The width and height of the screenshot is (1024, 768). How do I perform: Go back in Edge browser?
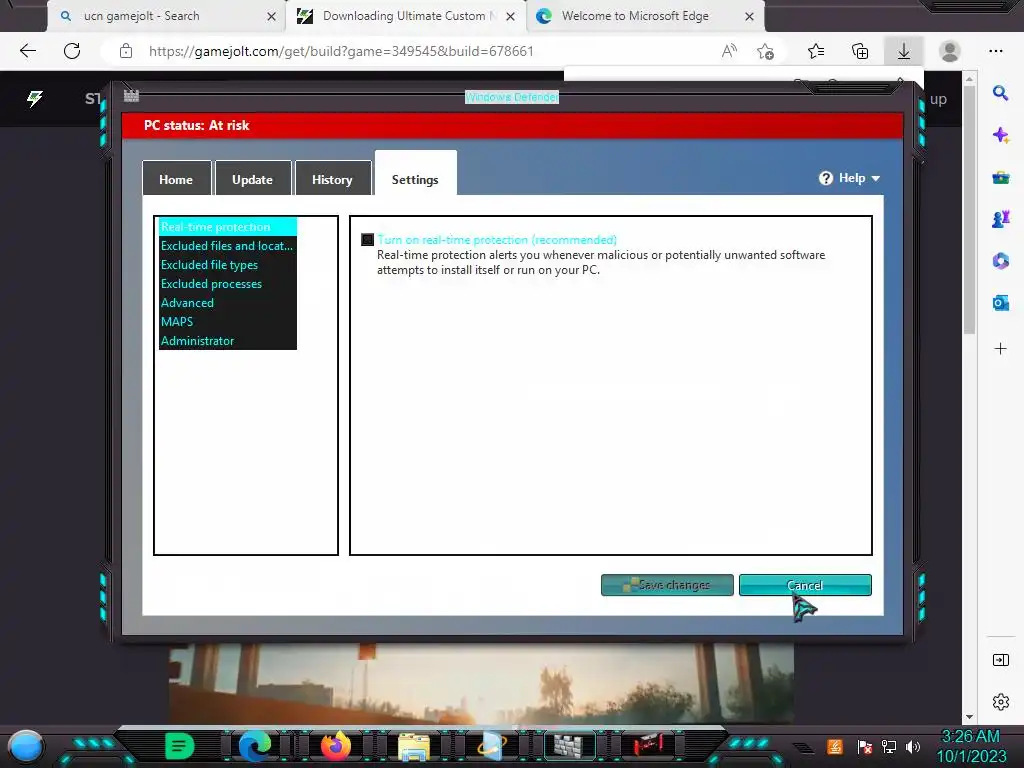pyautogui.click(x=27, y=51)
